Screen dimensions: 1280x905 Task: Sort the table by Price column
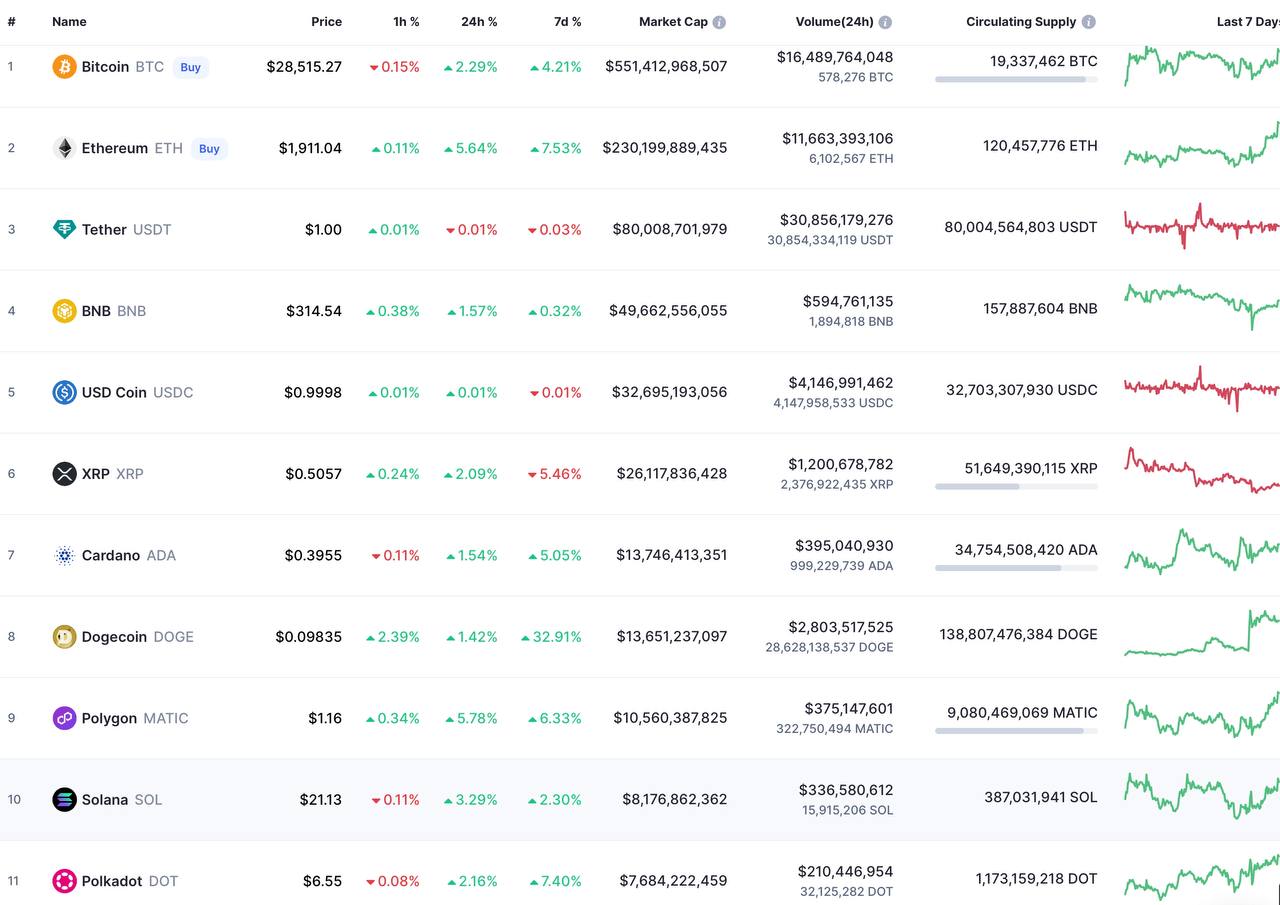(x=326, y=22)
